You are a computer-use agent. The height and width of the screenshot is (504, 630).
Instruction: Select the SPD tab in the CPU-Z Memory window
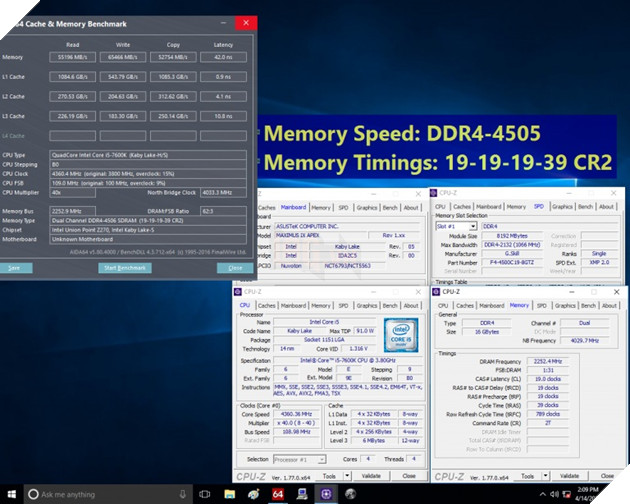click(x=542, y=306)
